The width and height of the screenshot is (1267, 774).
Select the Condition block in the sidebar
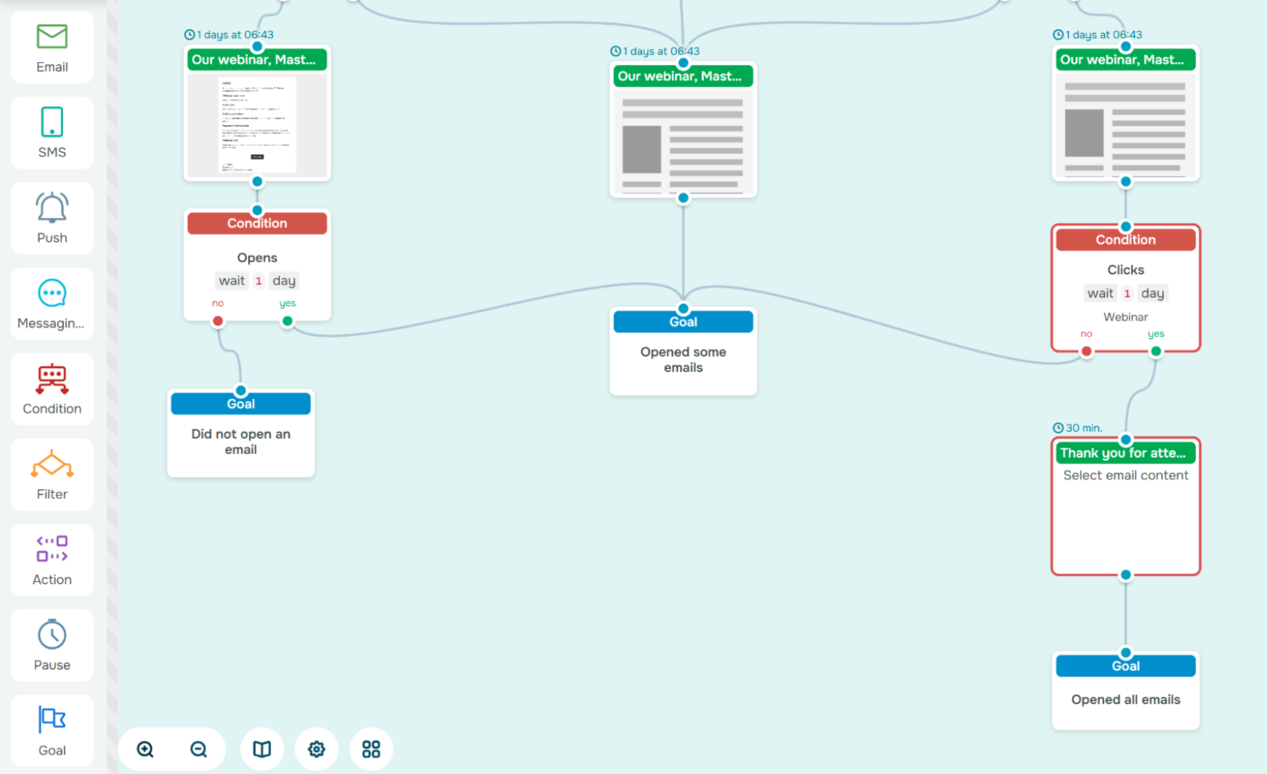(51, 388)
